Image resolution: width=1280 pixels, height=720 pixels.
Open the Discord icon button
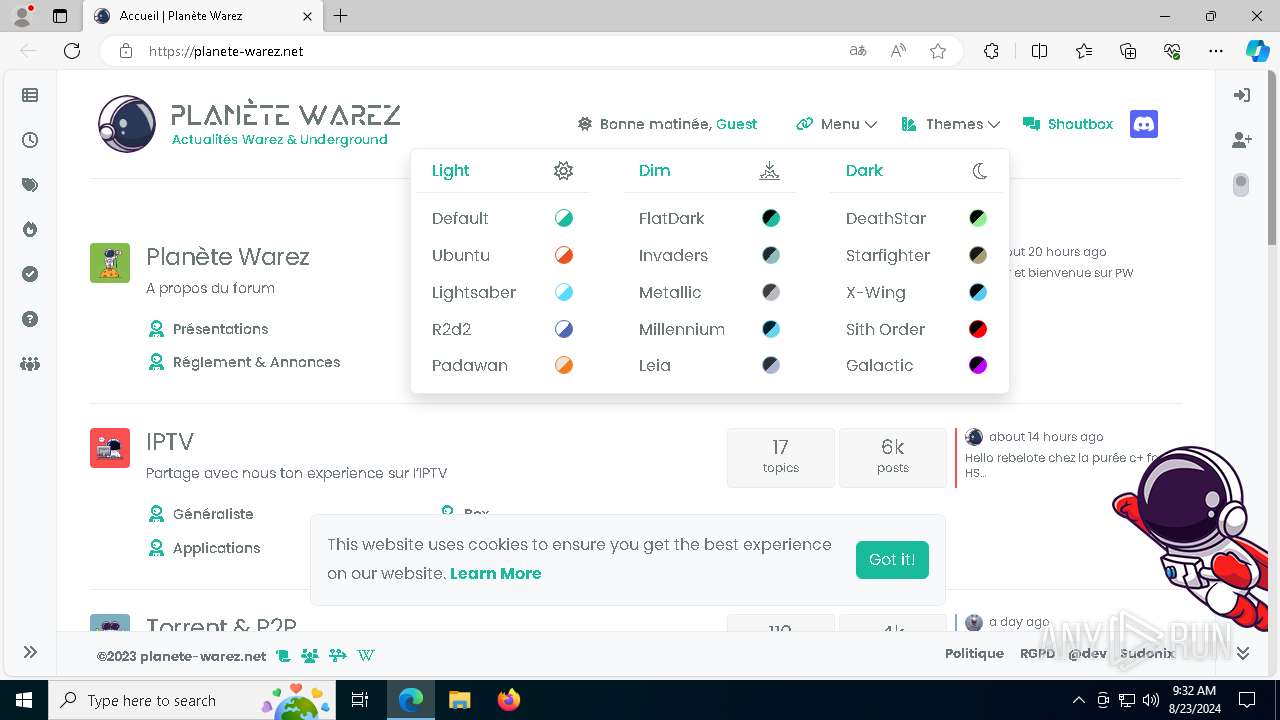1144,124
